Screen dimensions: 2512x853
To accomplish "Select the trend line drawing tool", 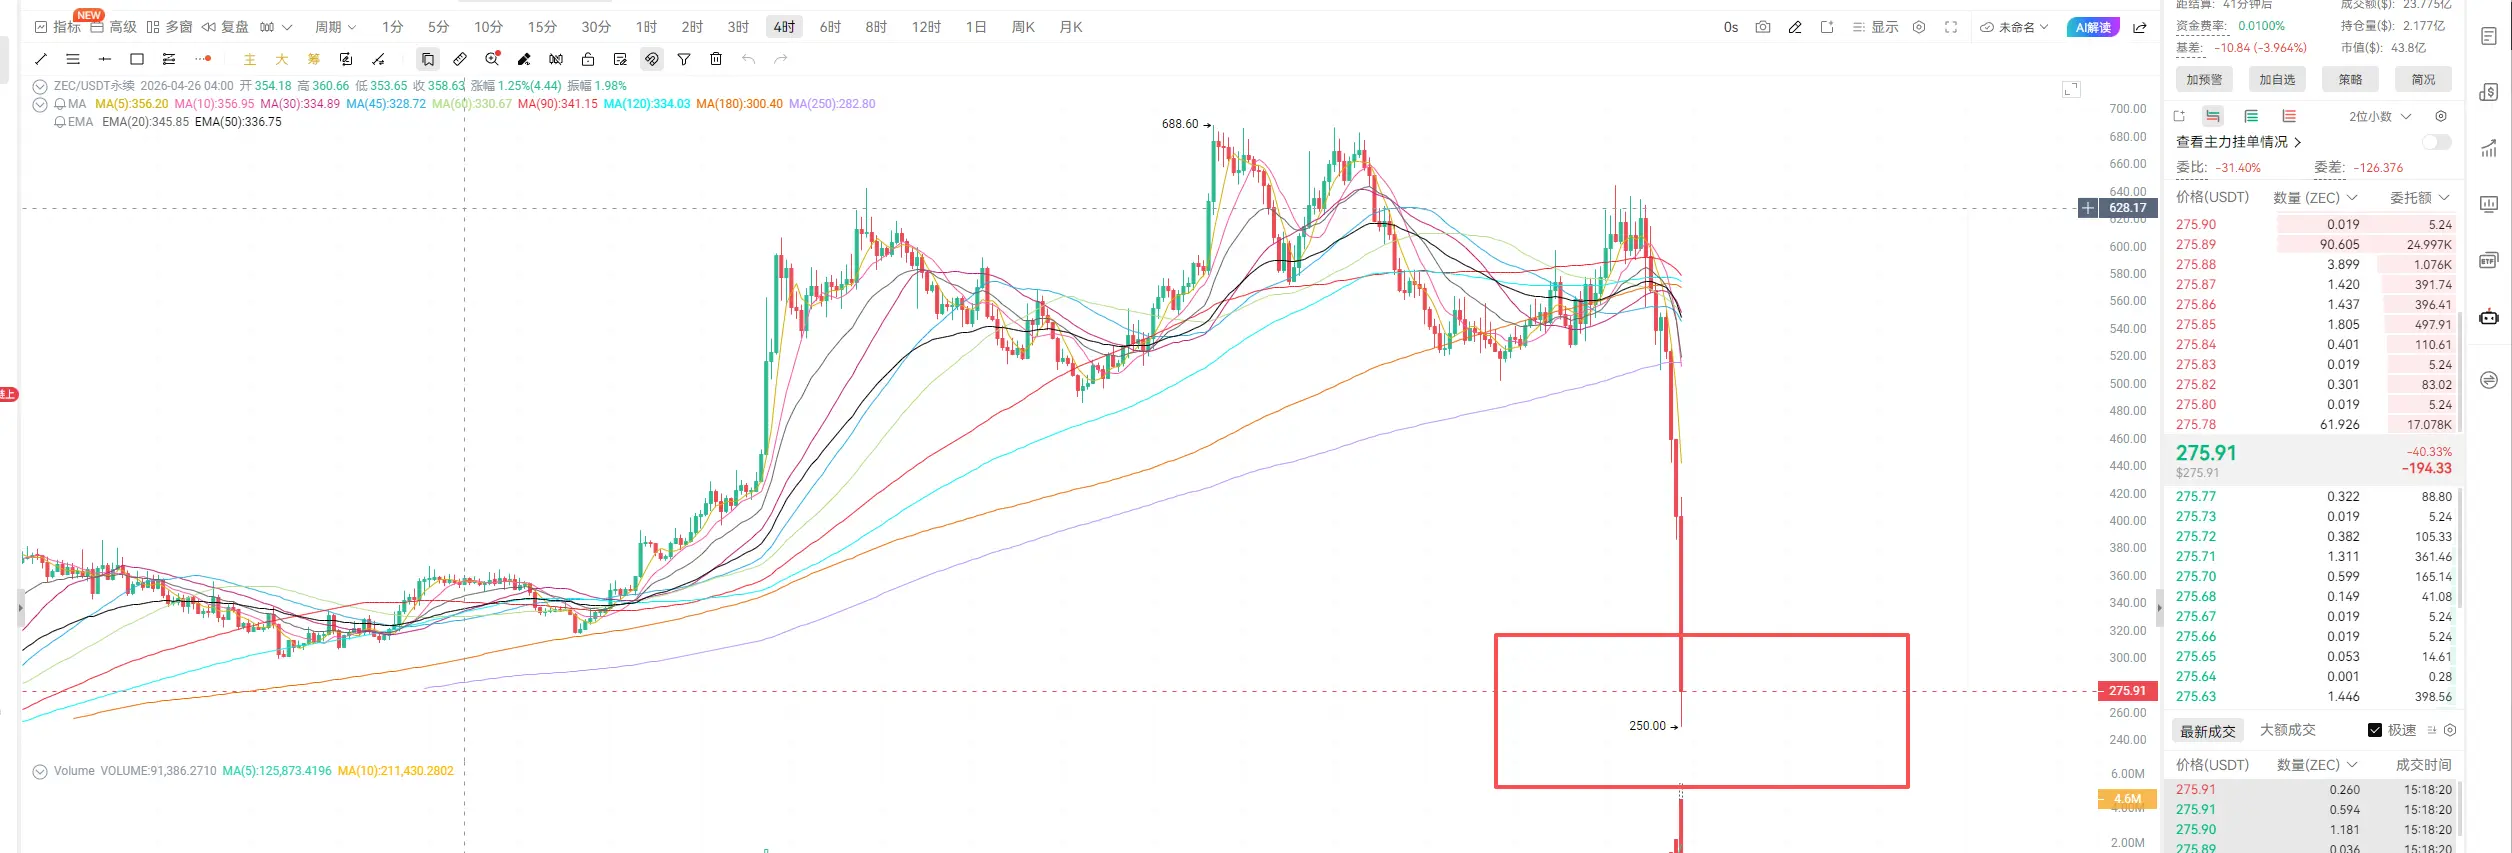I will tap(41, 59).
